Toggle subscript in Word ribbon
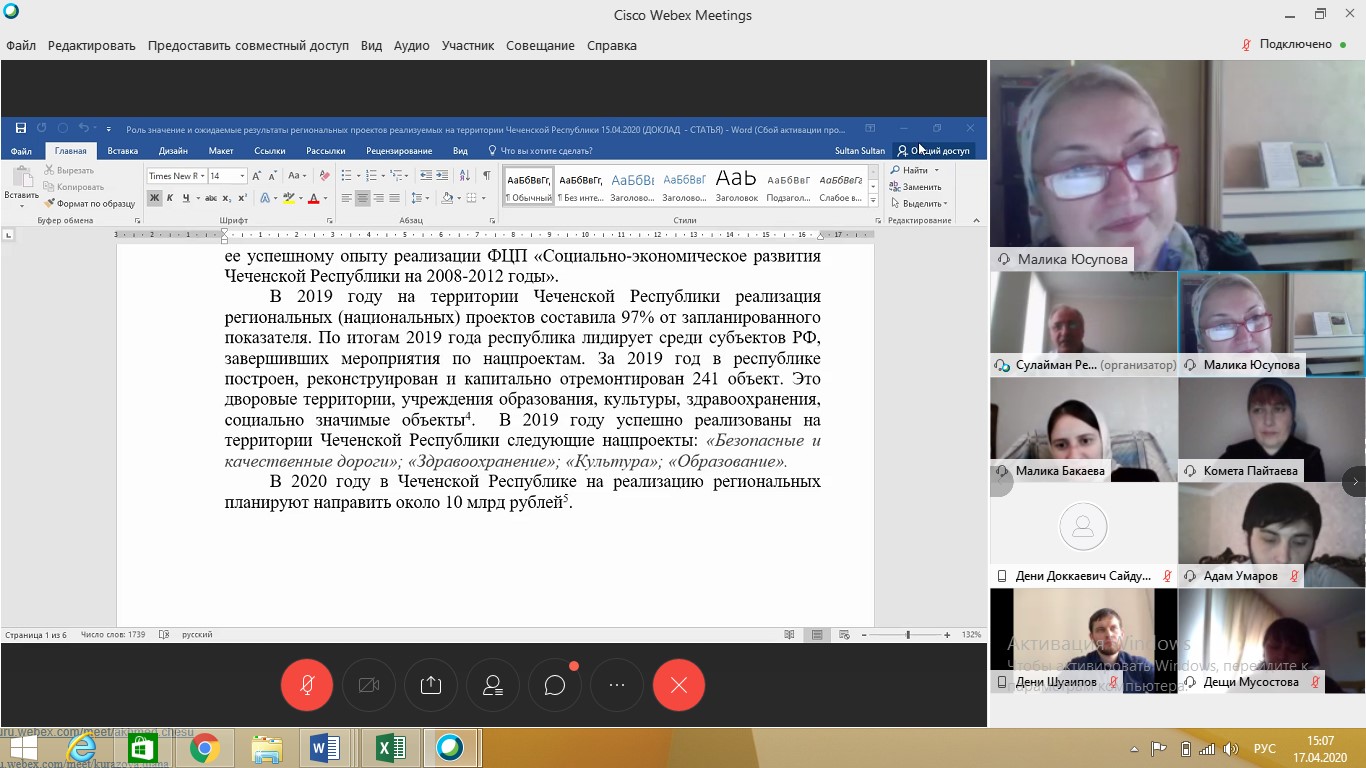 click(227, 198)
